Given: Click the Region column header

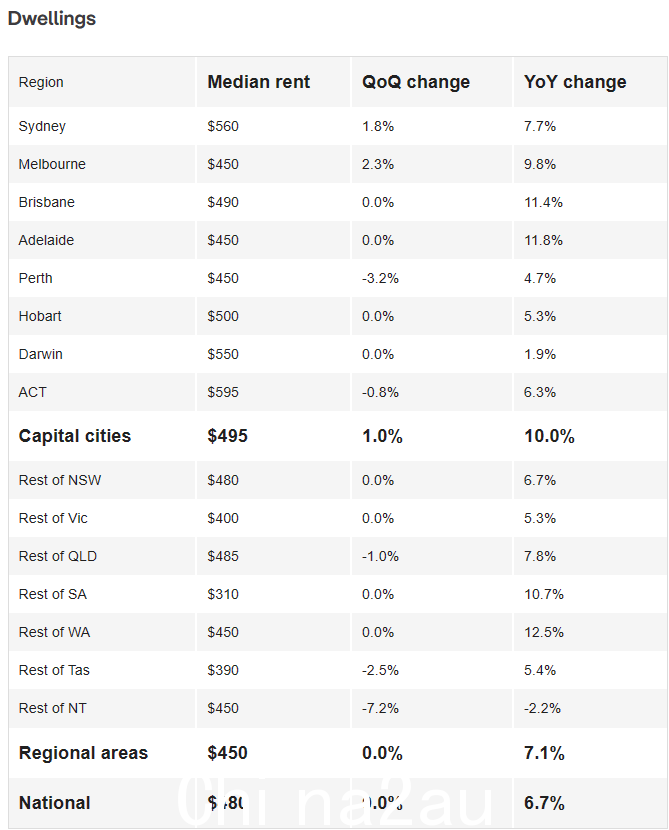Looking at the screenshot, I should click(41, 82).
